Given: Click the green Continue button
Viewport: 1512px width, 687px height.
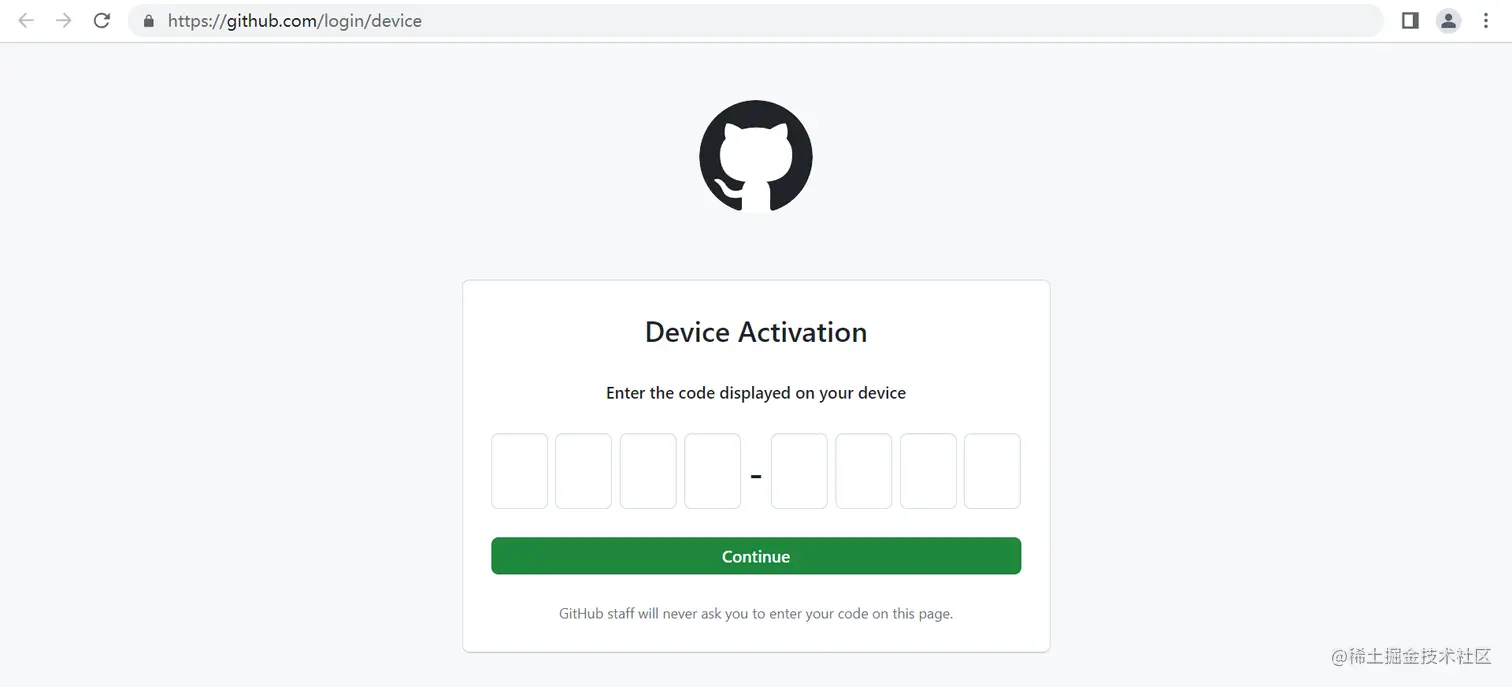Looking at the screenshot, I should [x=756, y=556].
